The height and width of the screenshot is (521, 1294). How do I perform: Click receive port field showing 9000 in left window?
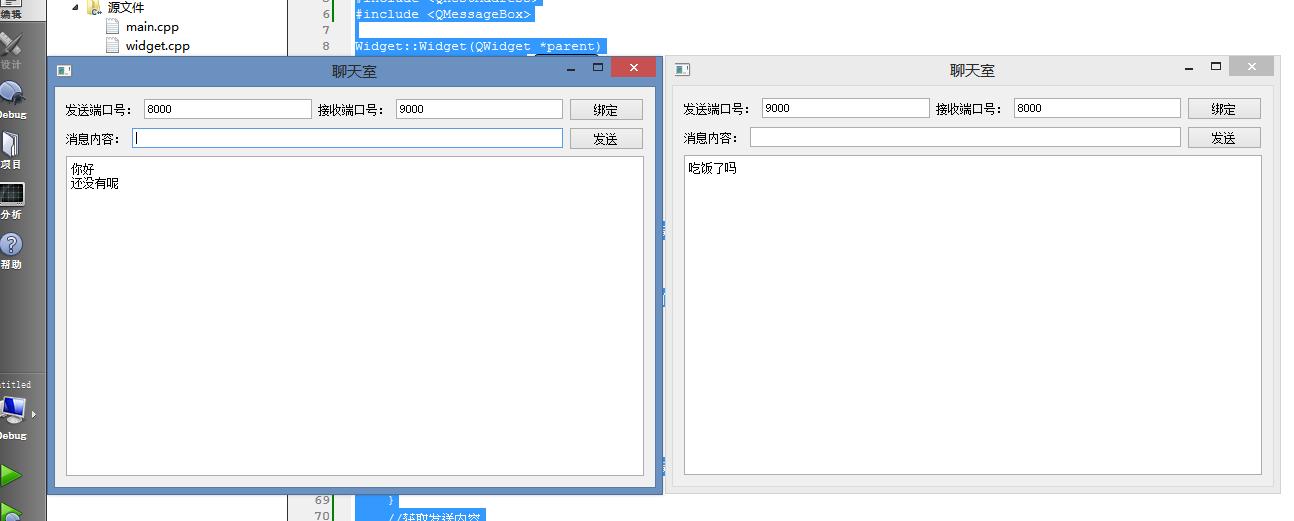(x=479, y=109)
